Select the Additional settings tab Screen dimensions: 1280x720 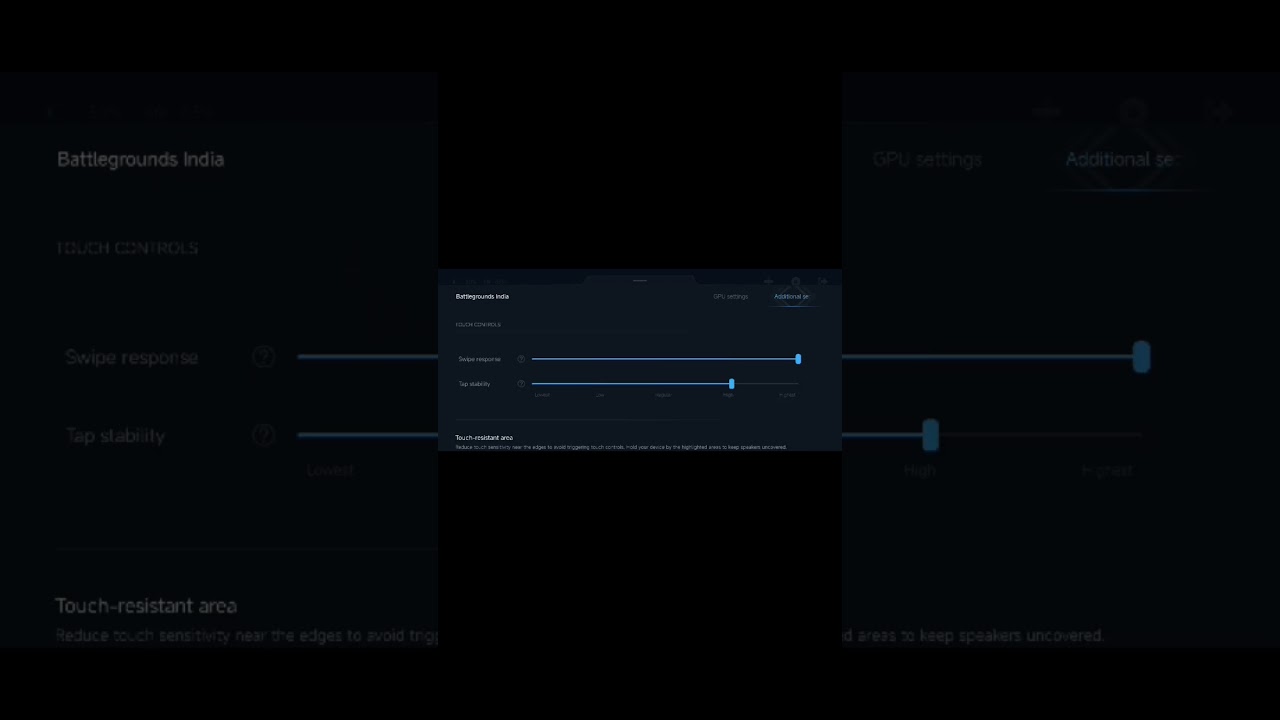pyautogui.click(x=791, y=296)
